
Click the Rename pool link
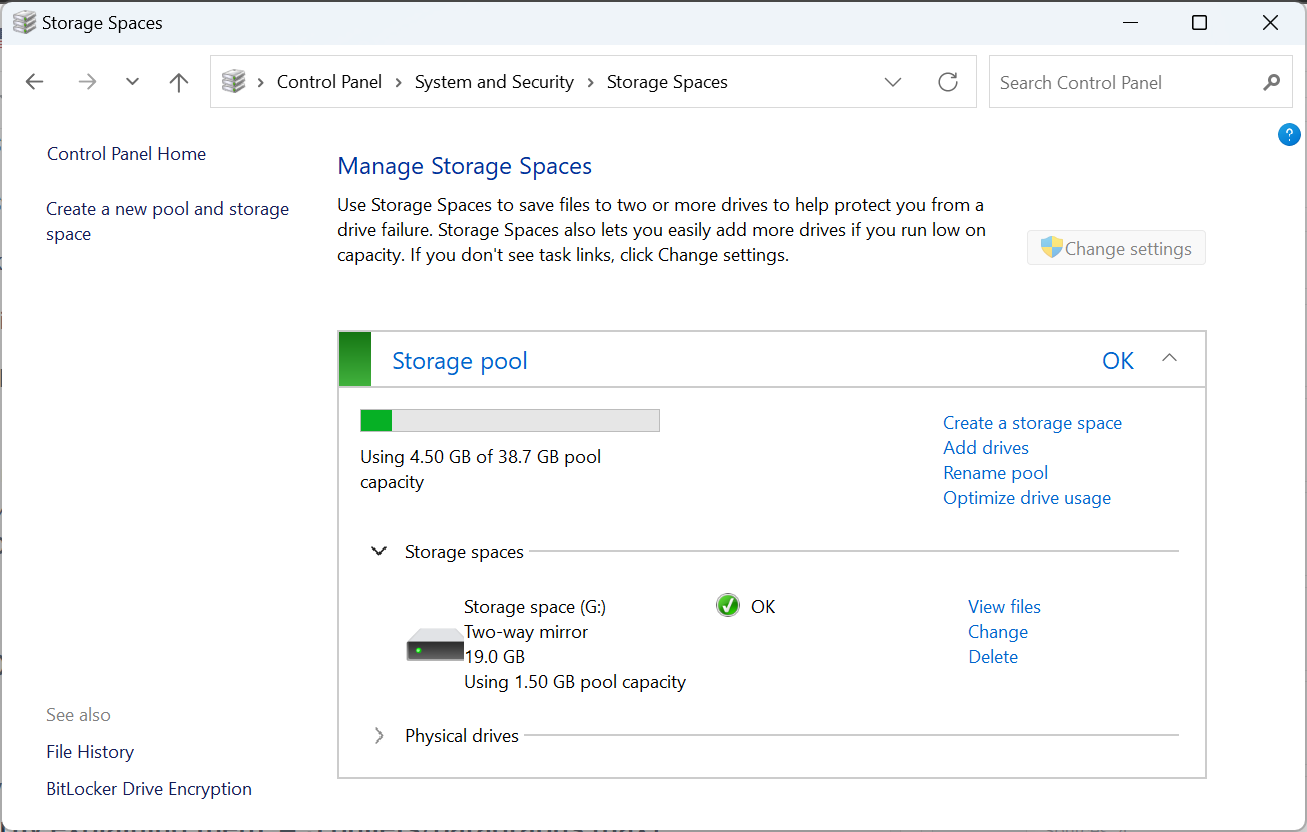click(x=995, y=472)
